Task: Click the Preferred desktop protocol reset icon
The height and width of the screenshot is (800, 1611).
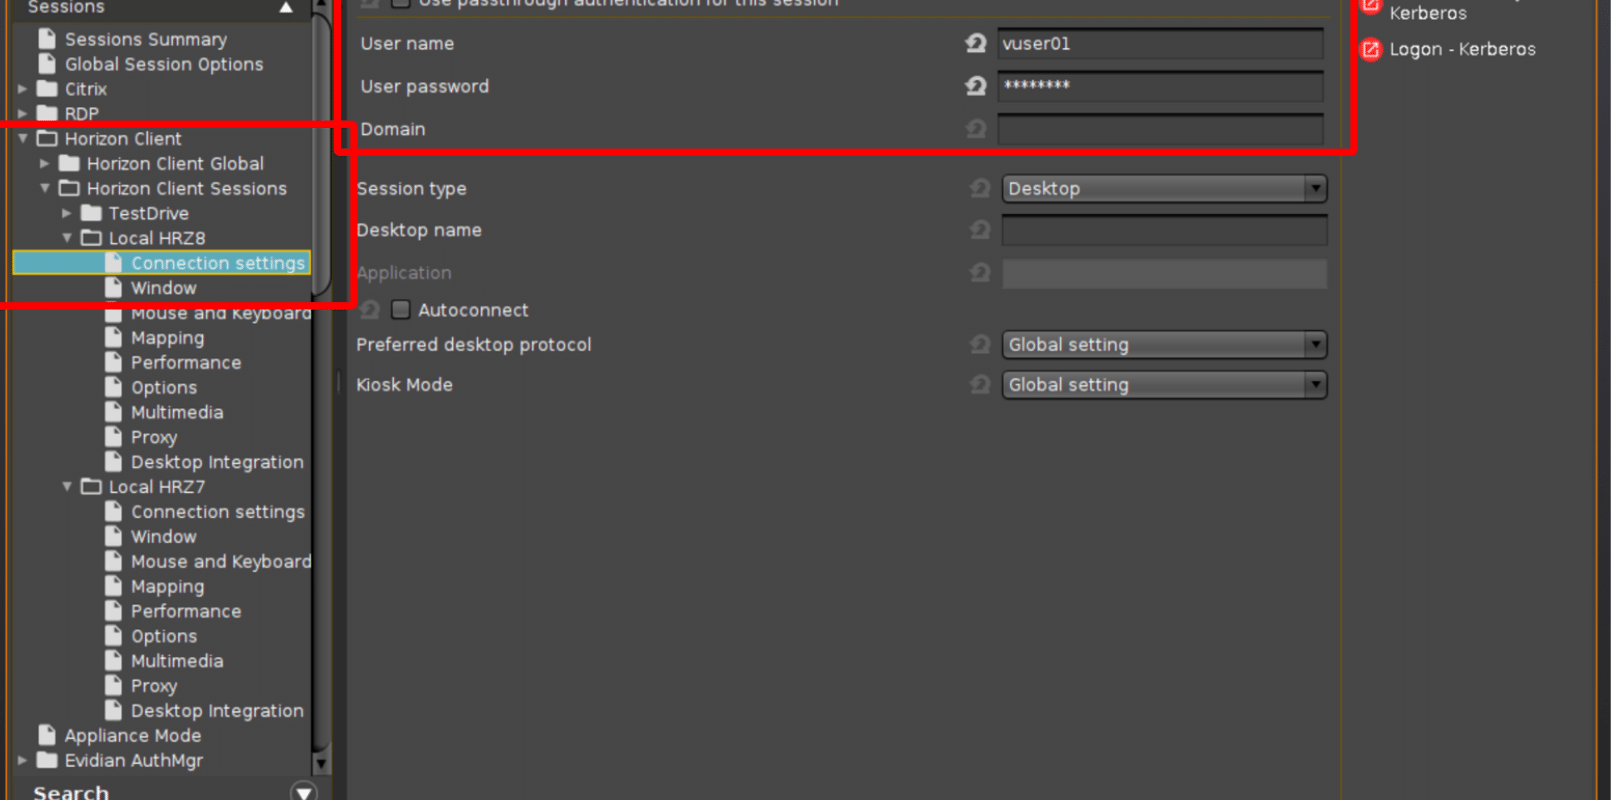Action: 980,344
